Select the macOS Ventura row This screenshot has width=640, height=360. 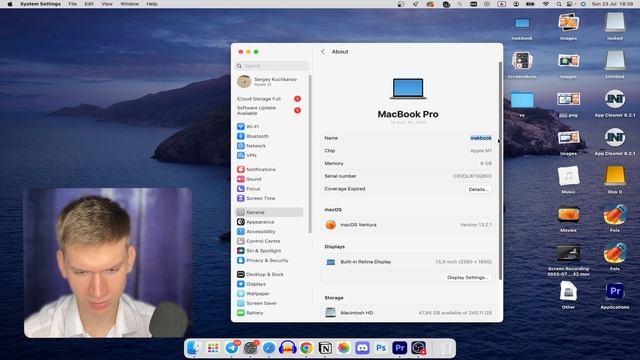click(x=408, y=225)
